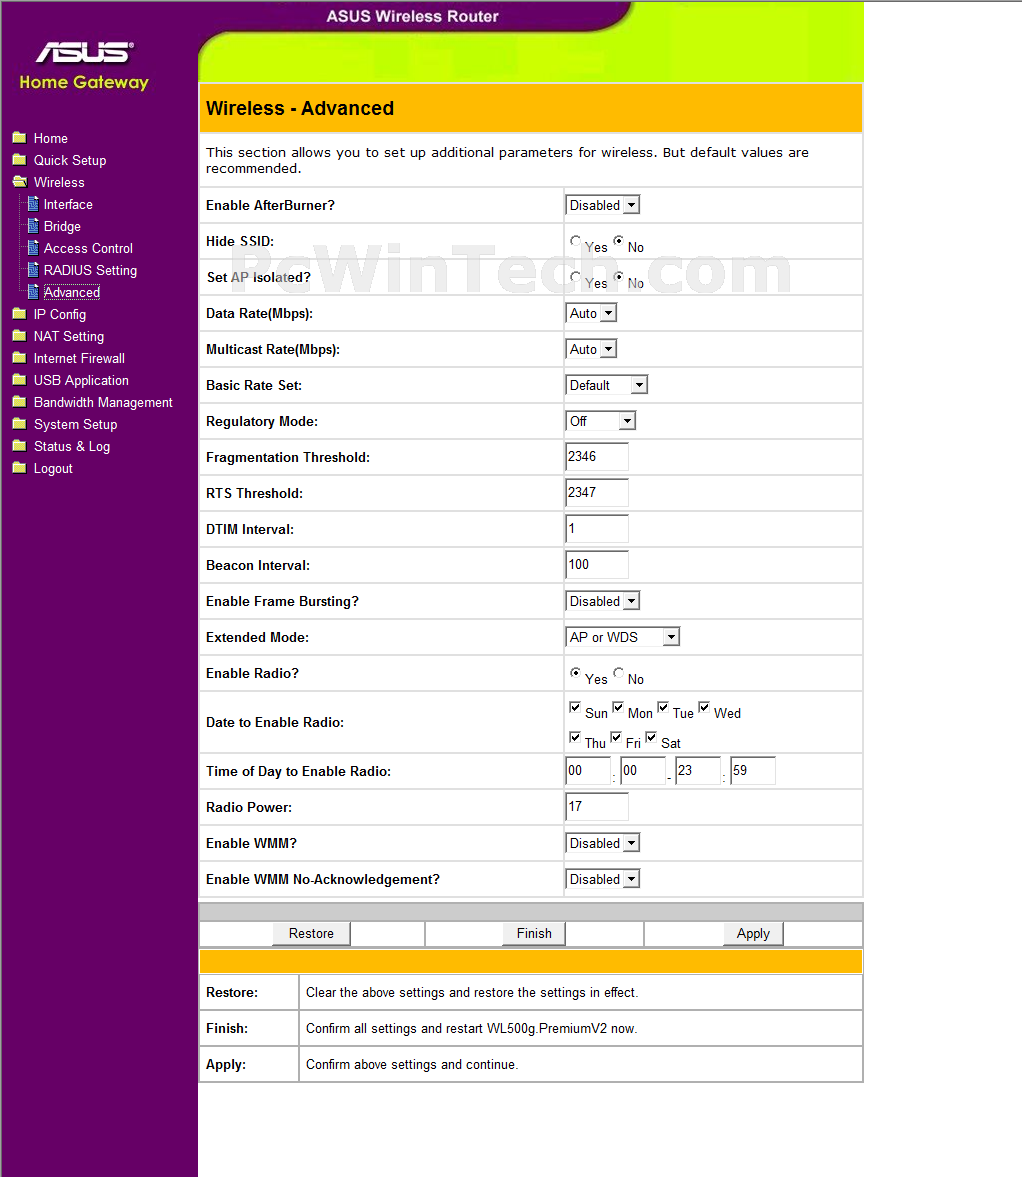Screen dimensions: 1022x1177
Task: Click the NAT Setting folder icon
Action: click(20, 336)
